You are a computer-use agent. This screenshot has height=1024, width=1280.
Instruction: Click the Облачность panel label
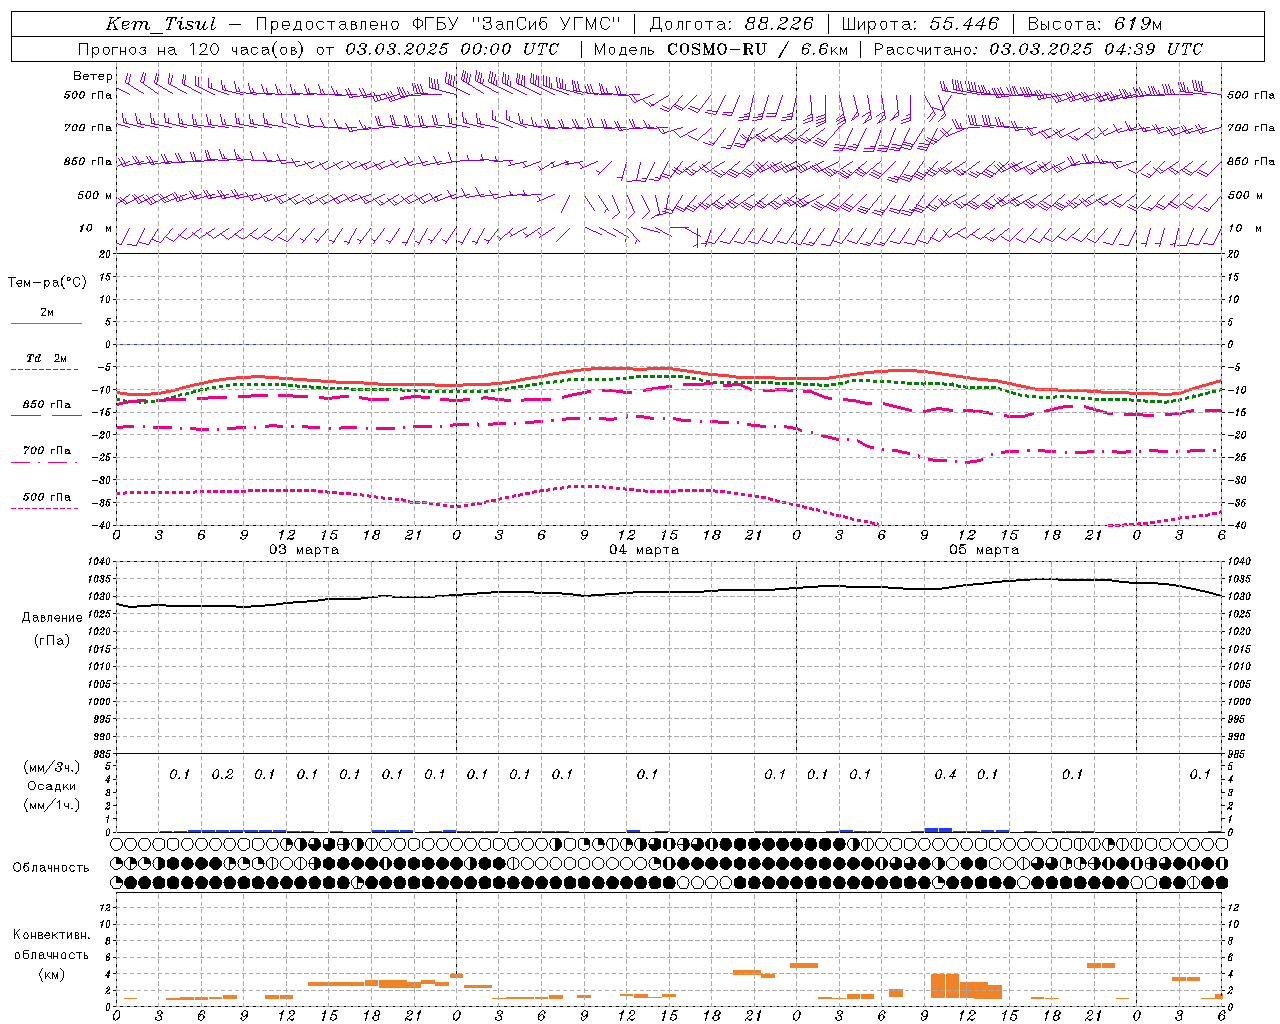click(x=51, y=868)
